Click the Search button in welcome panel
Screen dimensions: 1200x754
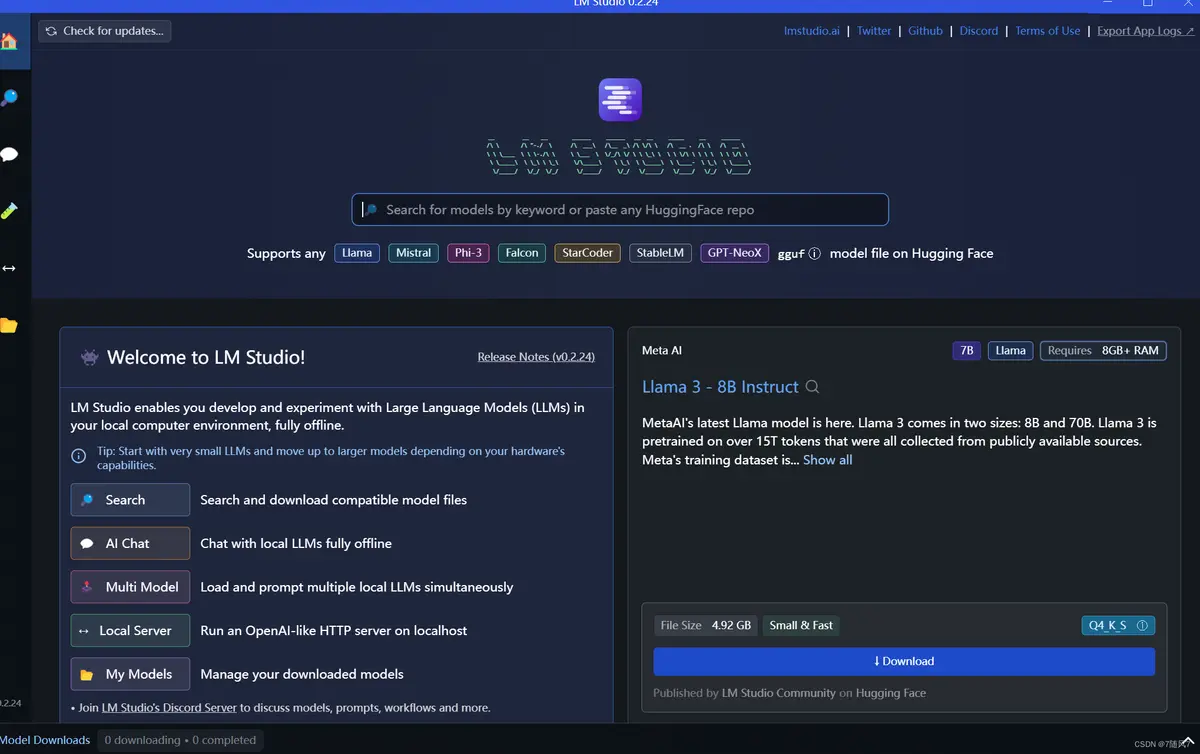130,500
